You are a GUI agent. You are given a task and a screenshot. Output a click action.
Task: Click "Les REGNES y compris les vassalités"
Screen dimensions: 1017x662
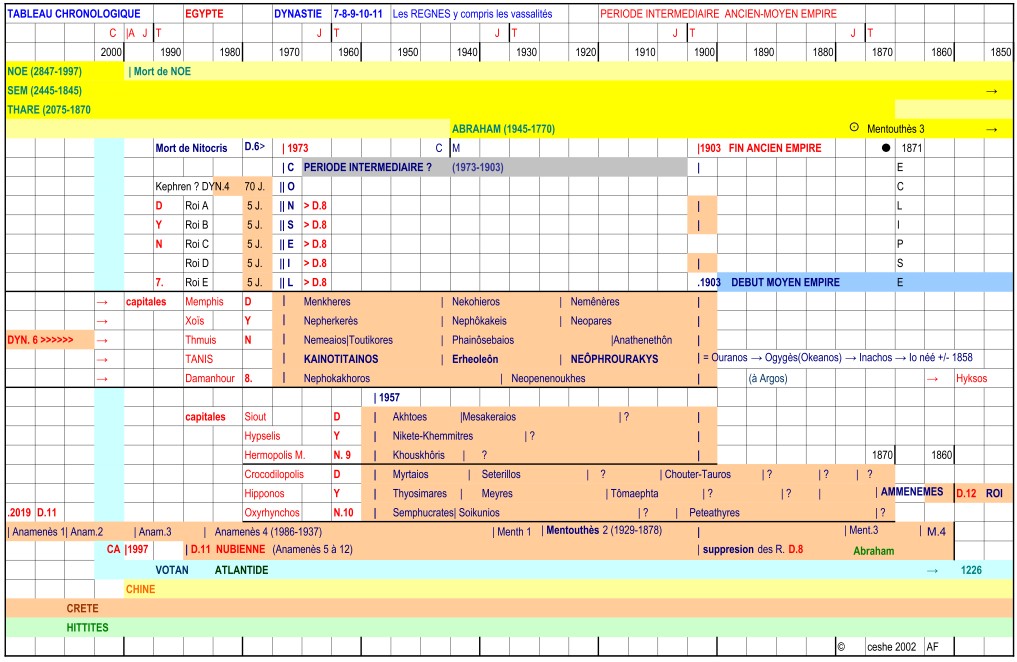472,14
